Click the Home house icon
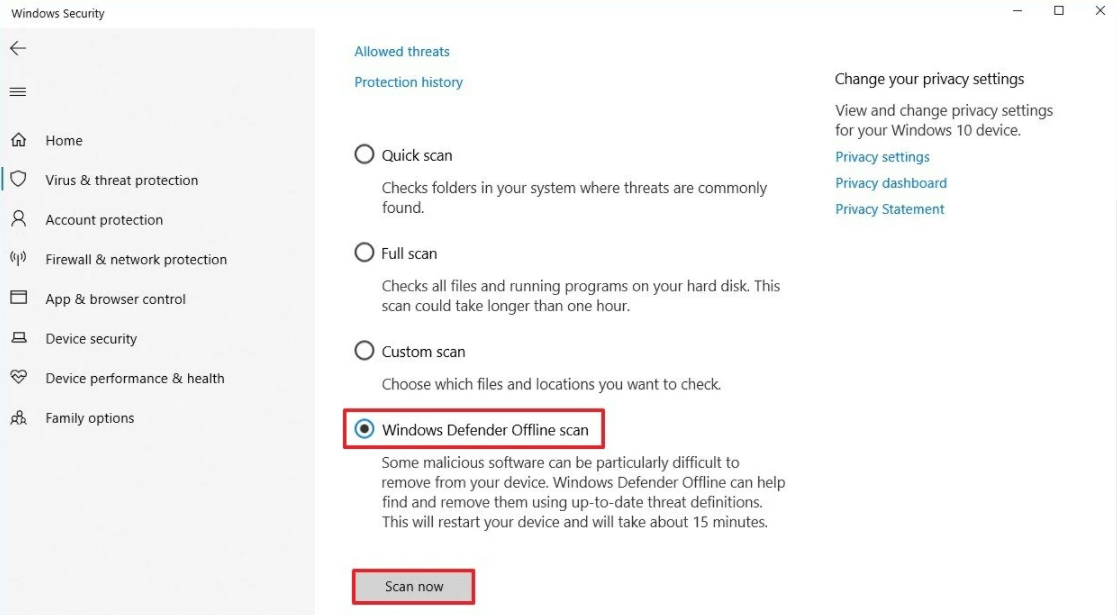This screenshot has height=615, width=1117. (19, 140)
